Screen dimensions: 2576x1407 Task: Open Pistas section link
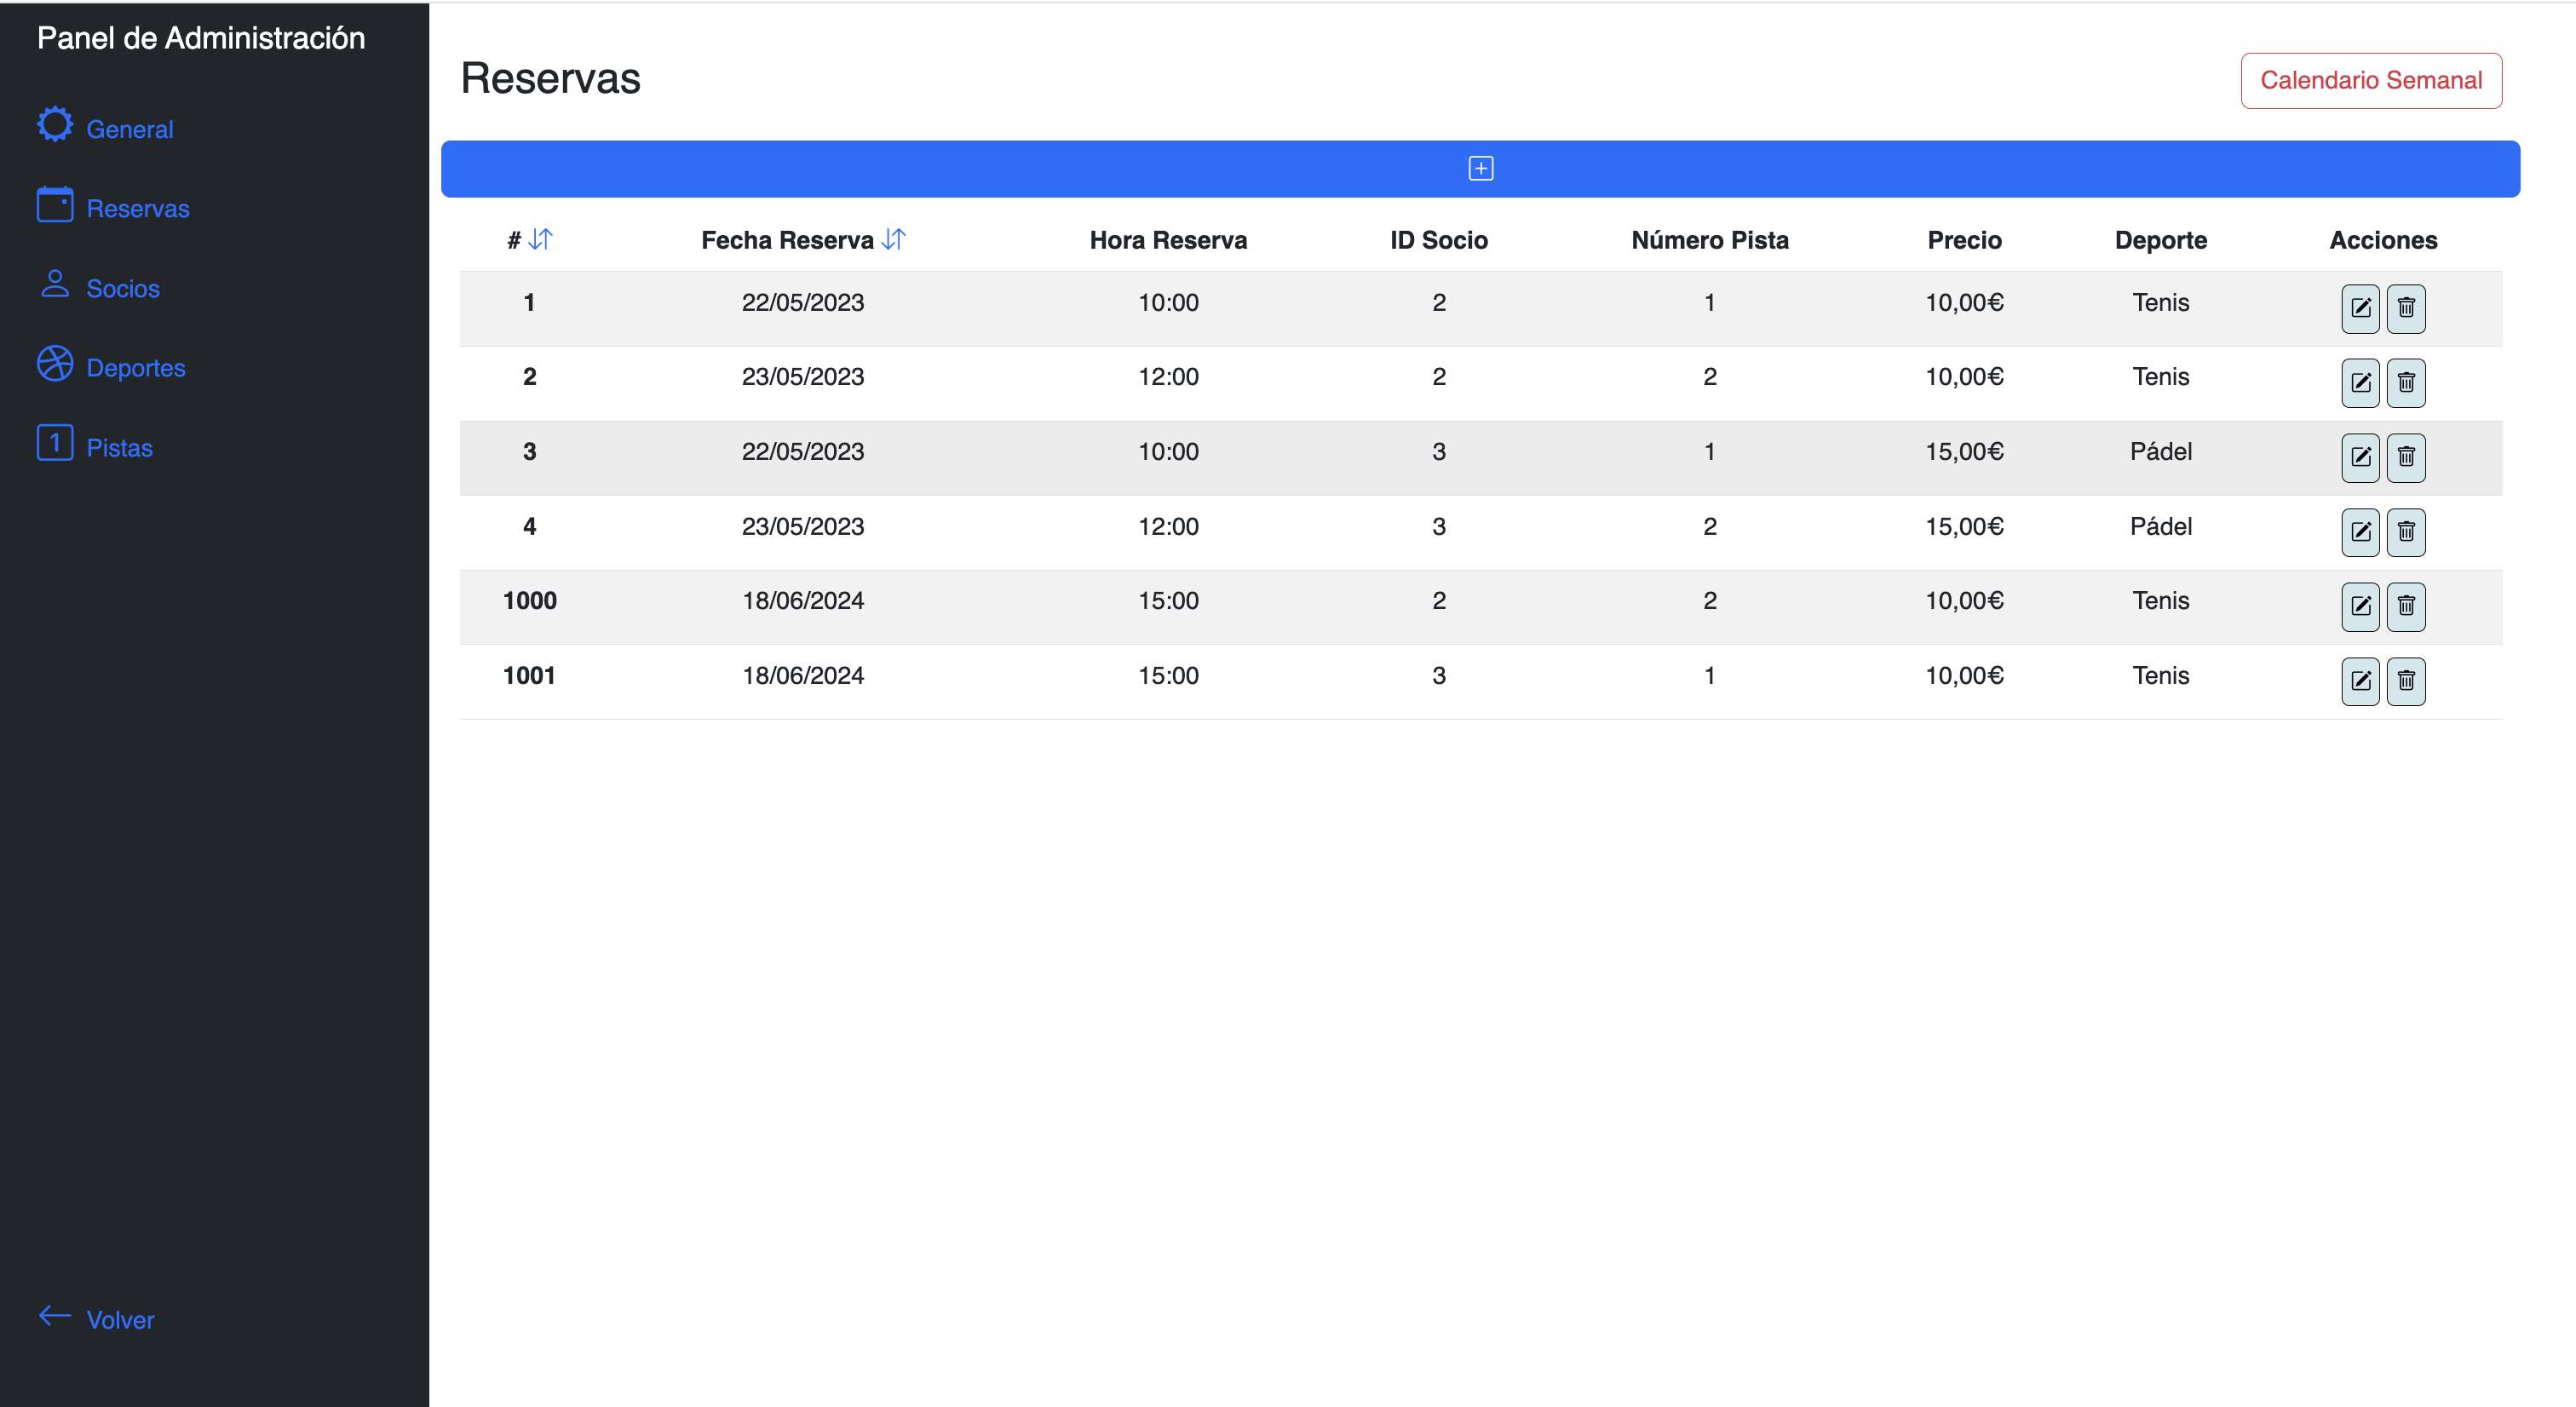pos(120,447)
